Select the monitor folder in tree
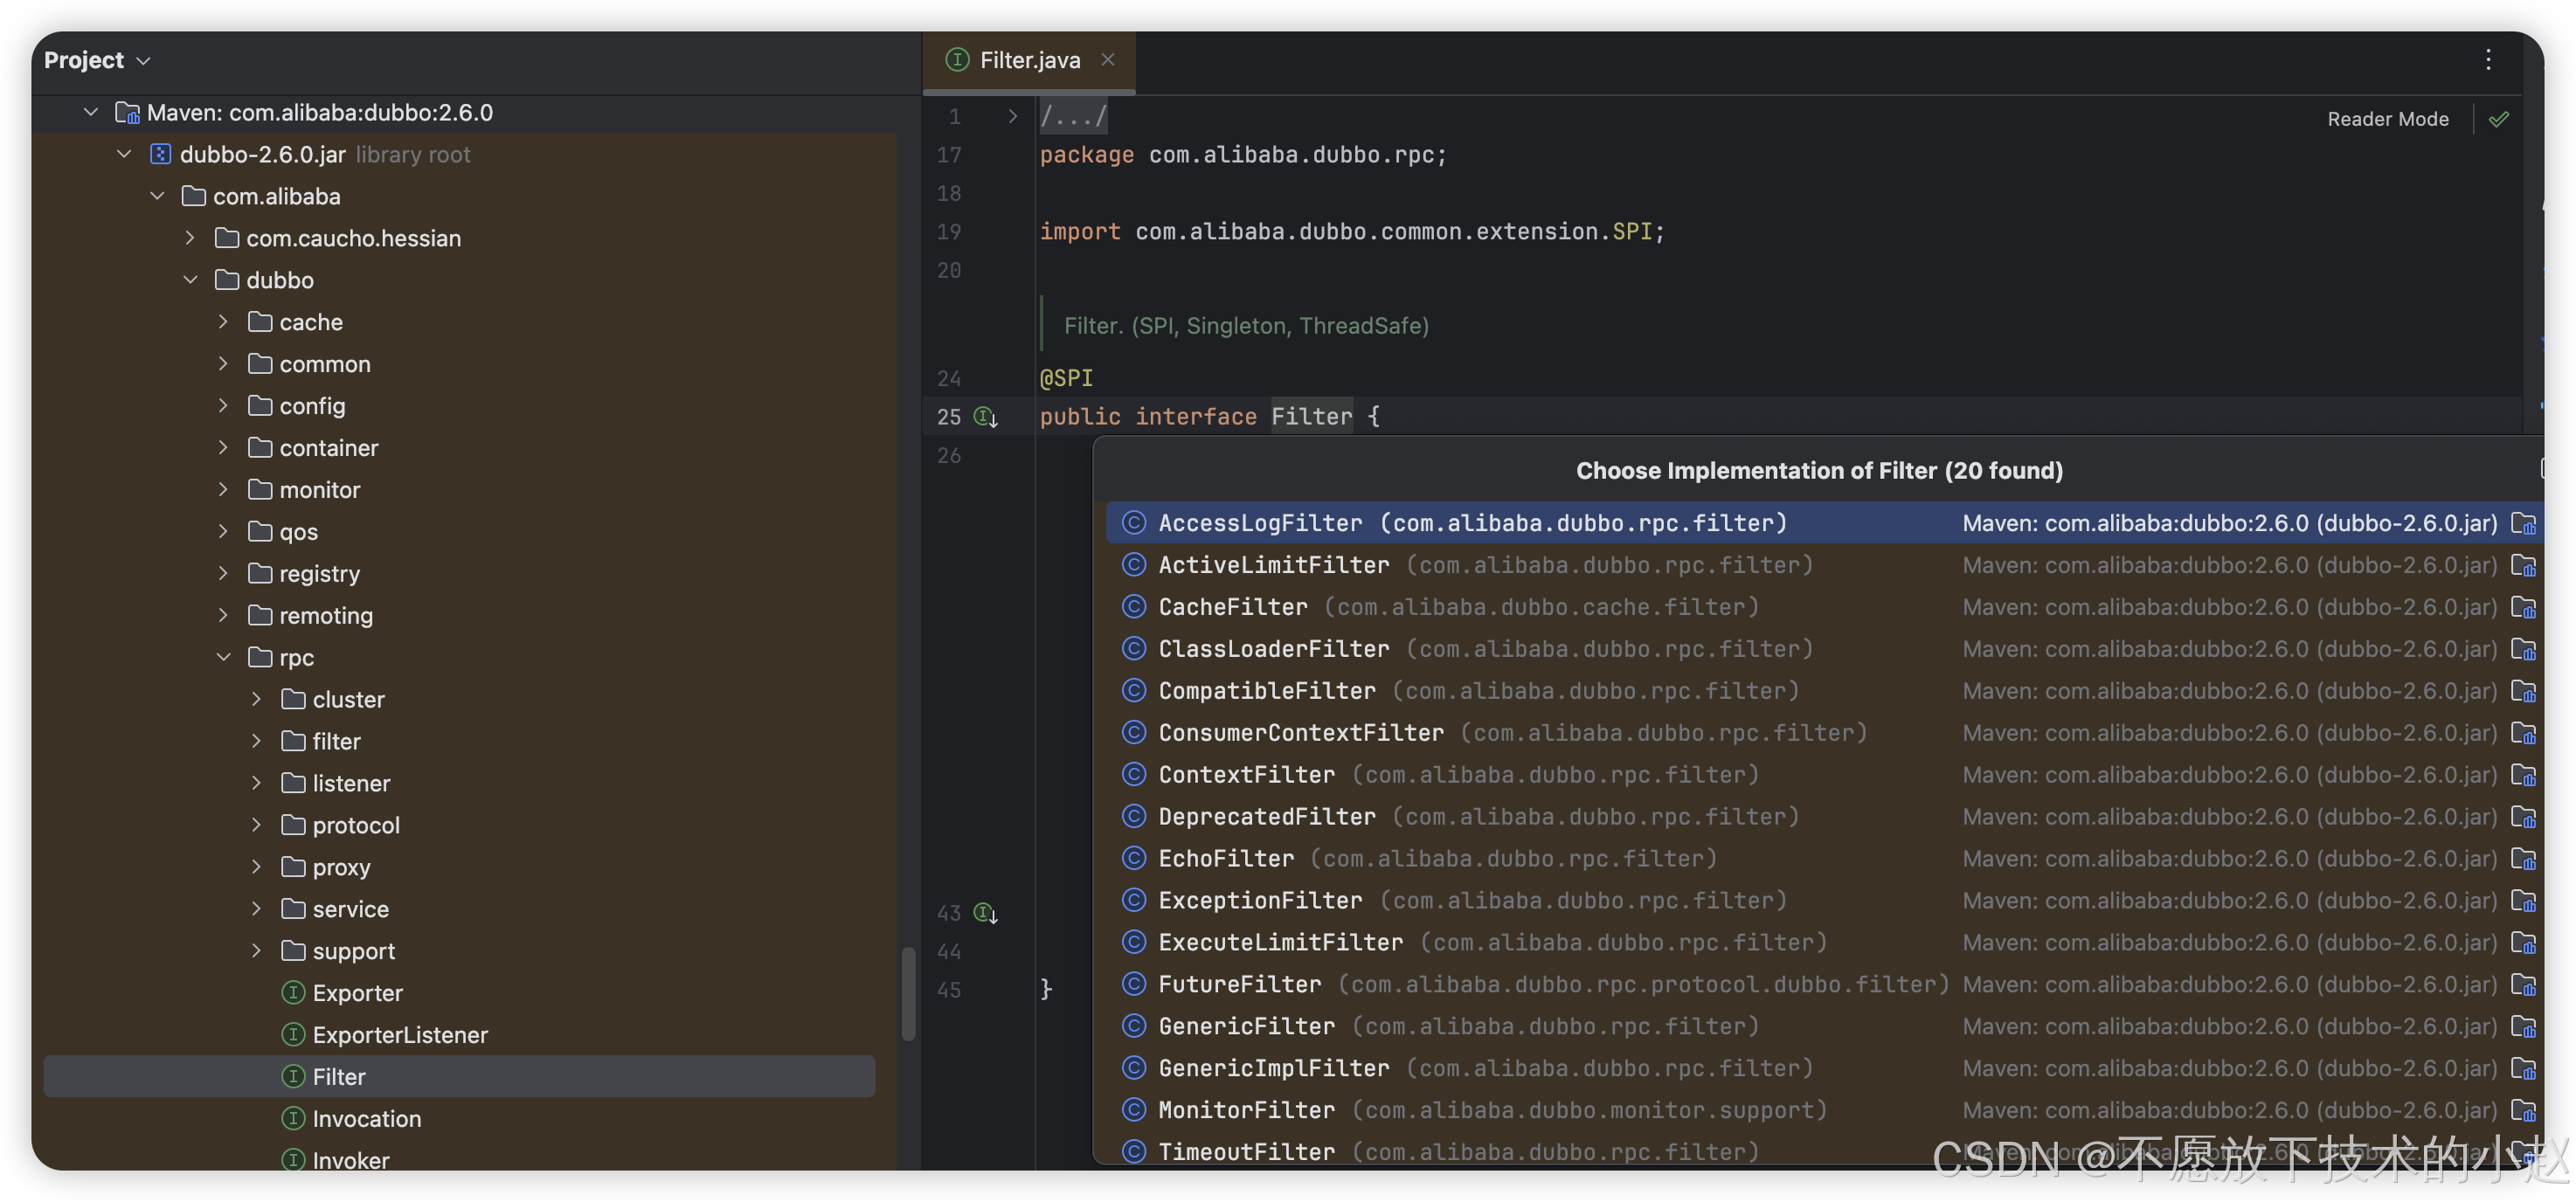The height and width of the screenshot is (1202, 2576). [x=305, y=490]
